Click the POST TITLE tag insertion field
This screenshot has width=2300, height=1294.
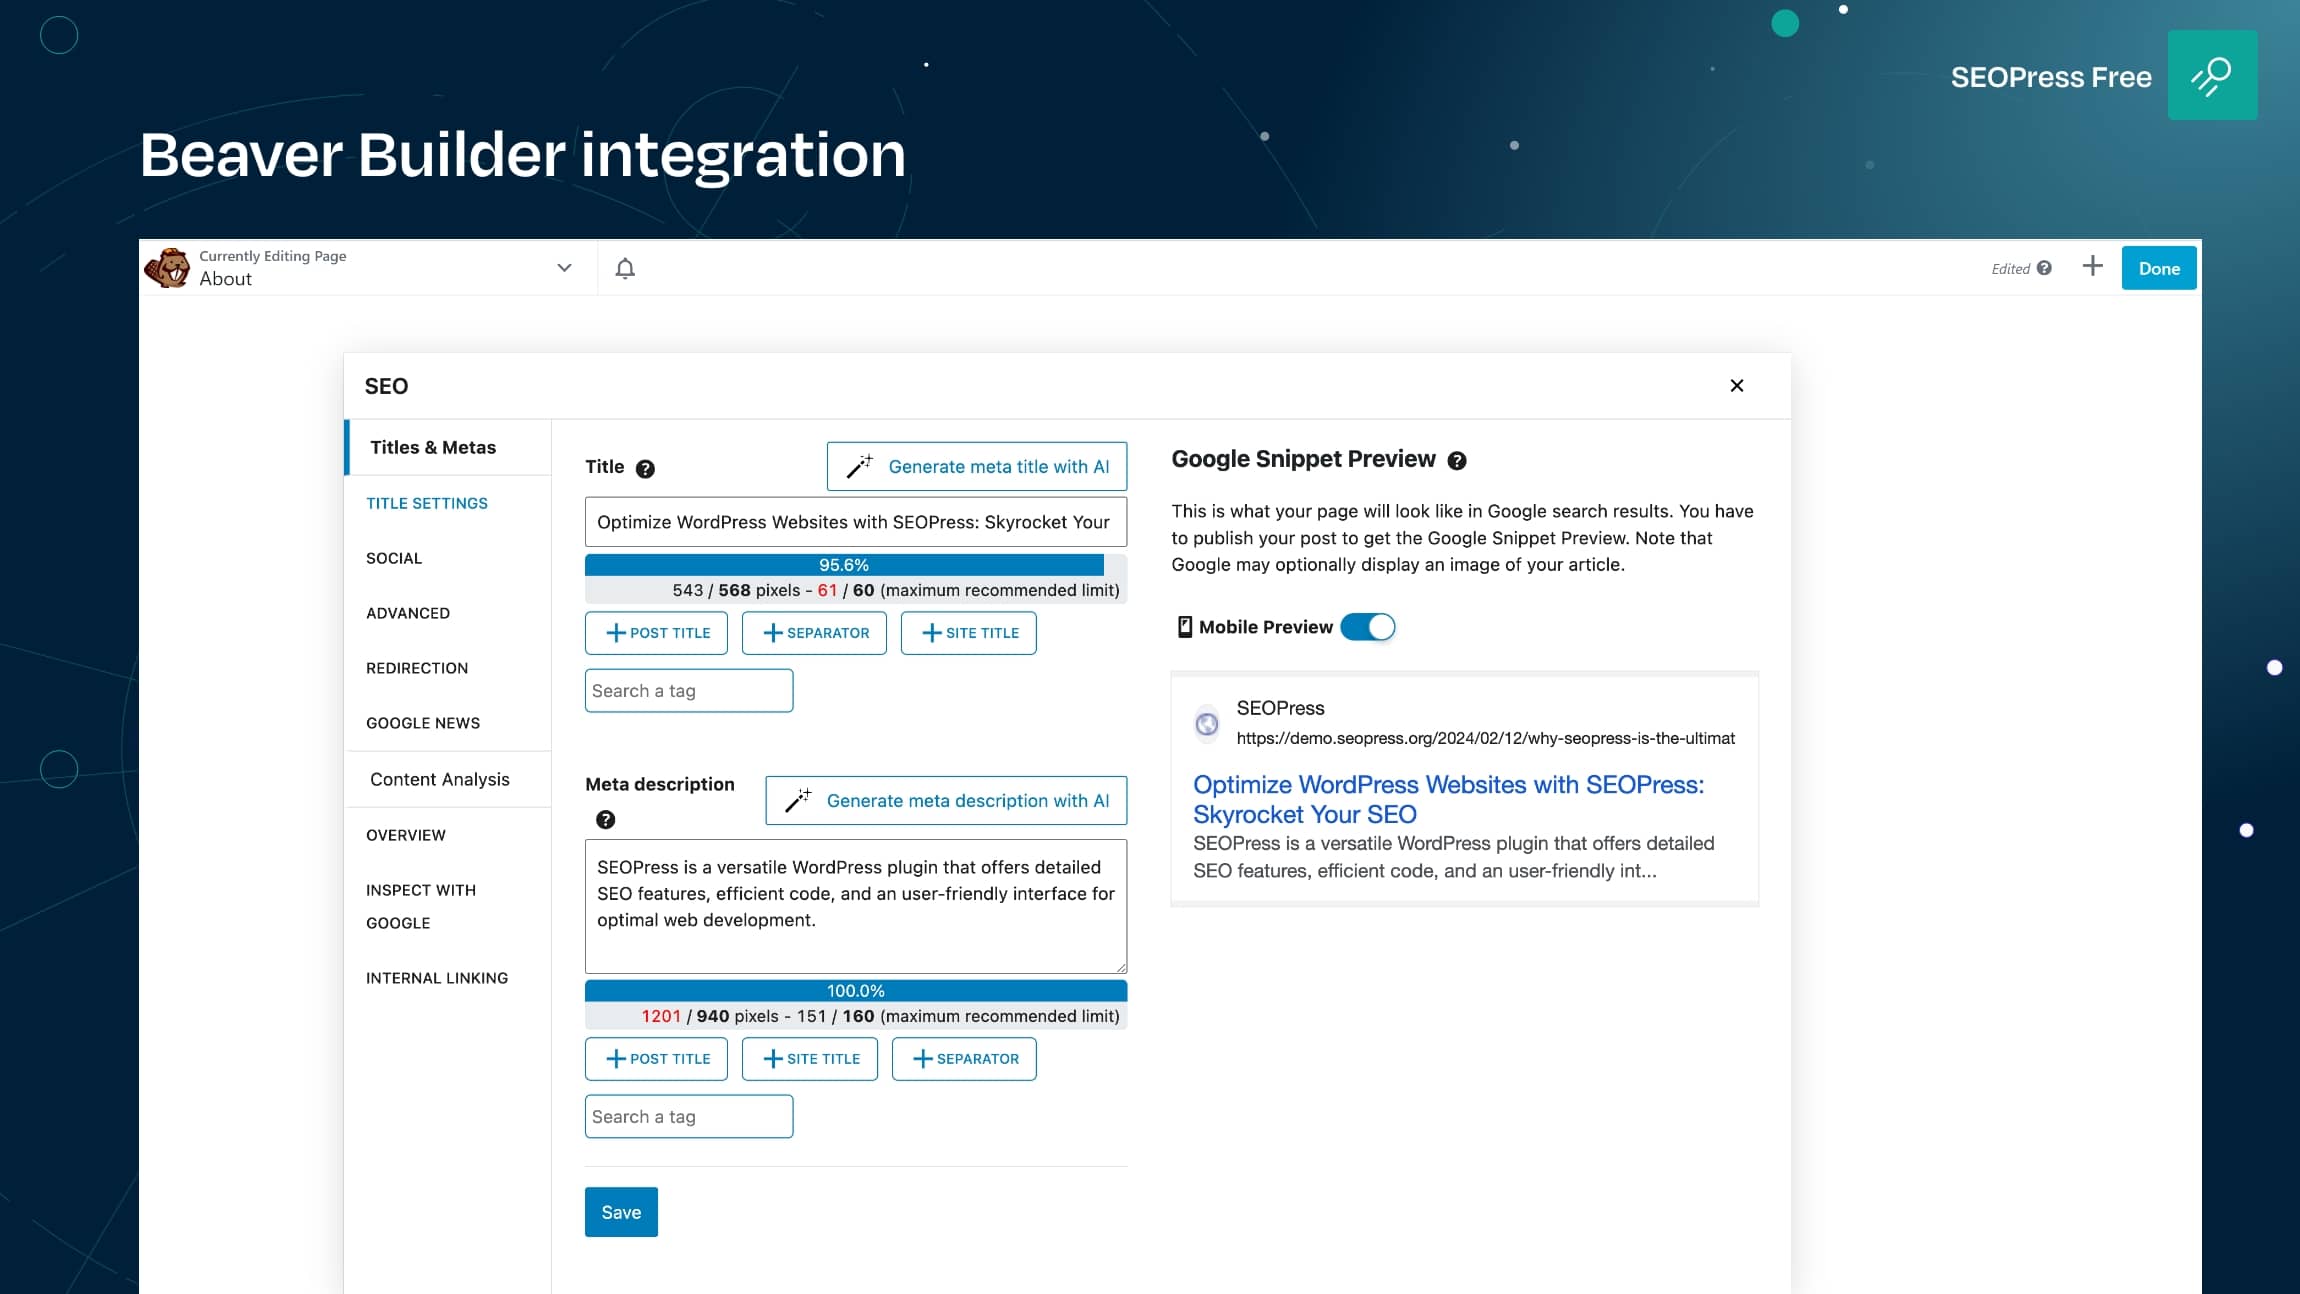point(657,632)
